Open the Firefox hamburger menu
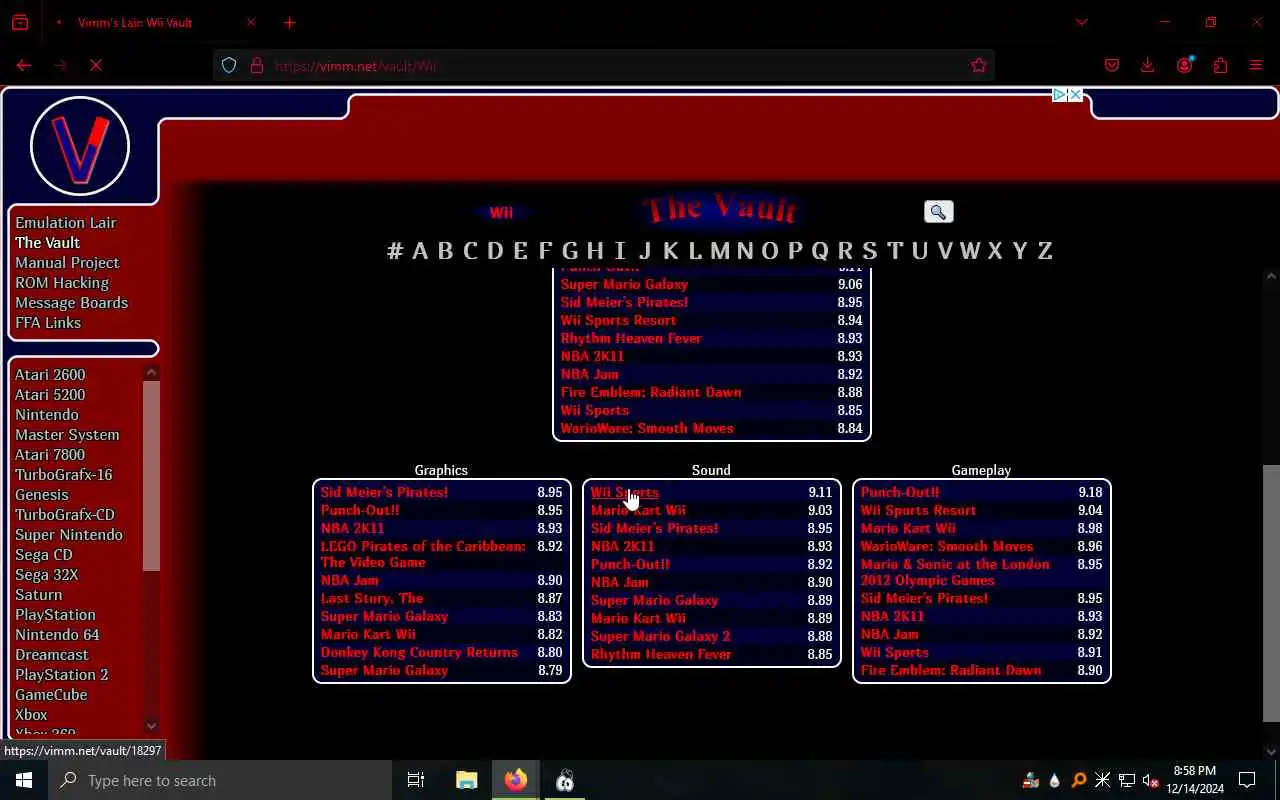Viewport: 1280px width, 800px height. coord(1256,65)
